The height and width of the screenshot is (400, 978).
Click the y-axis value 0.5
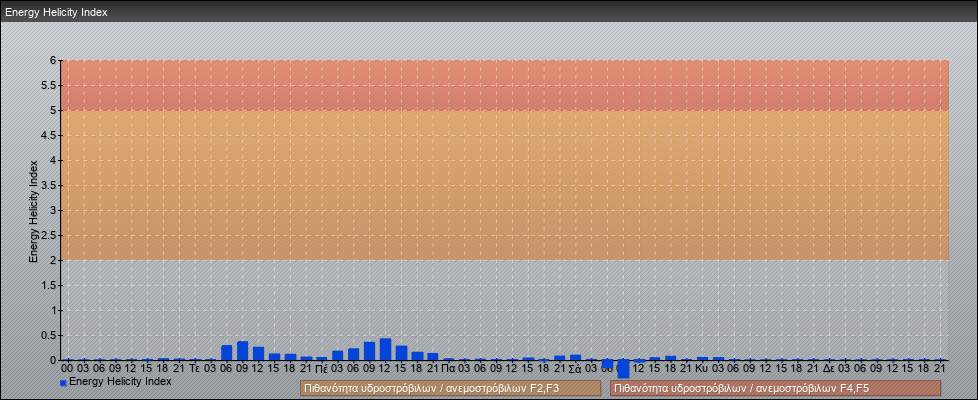pyautogui.click(x=49, y=335)
